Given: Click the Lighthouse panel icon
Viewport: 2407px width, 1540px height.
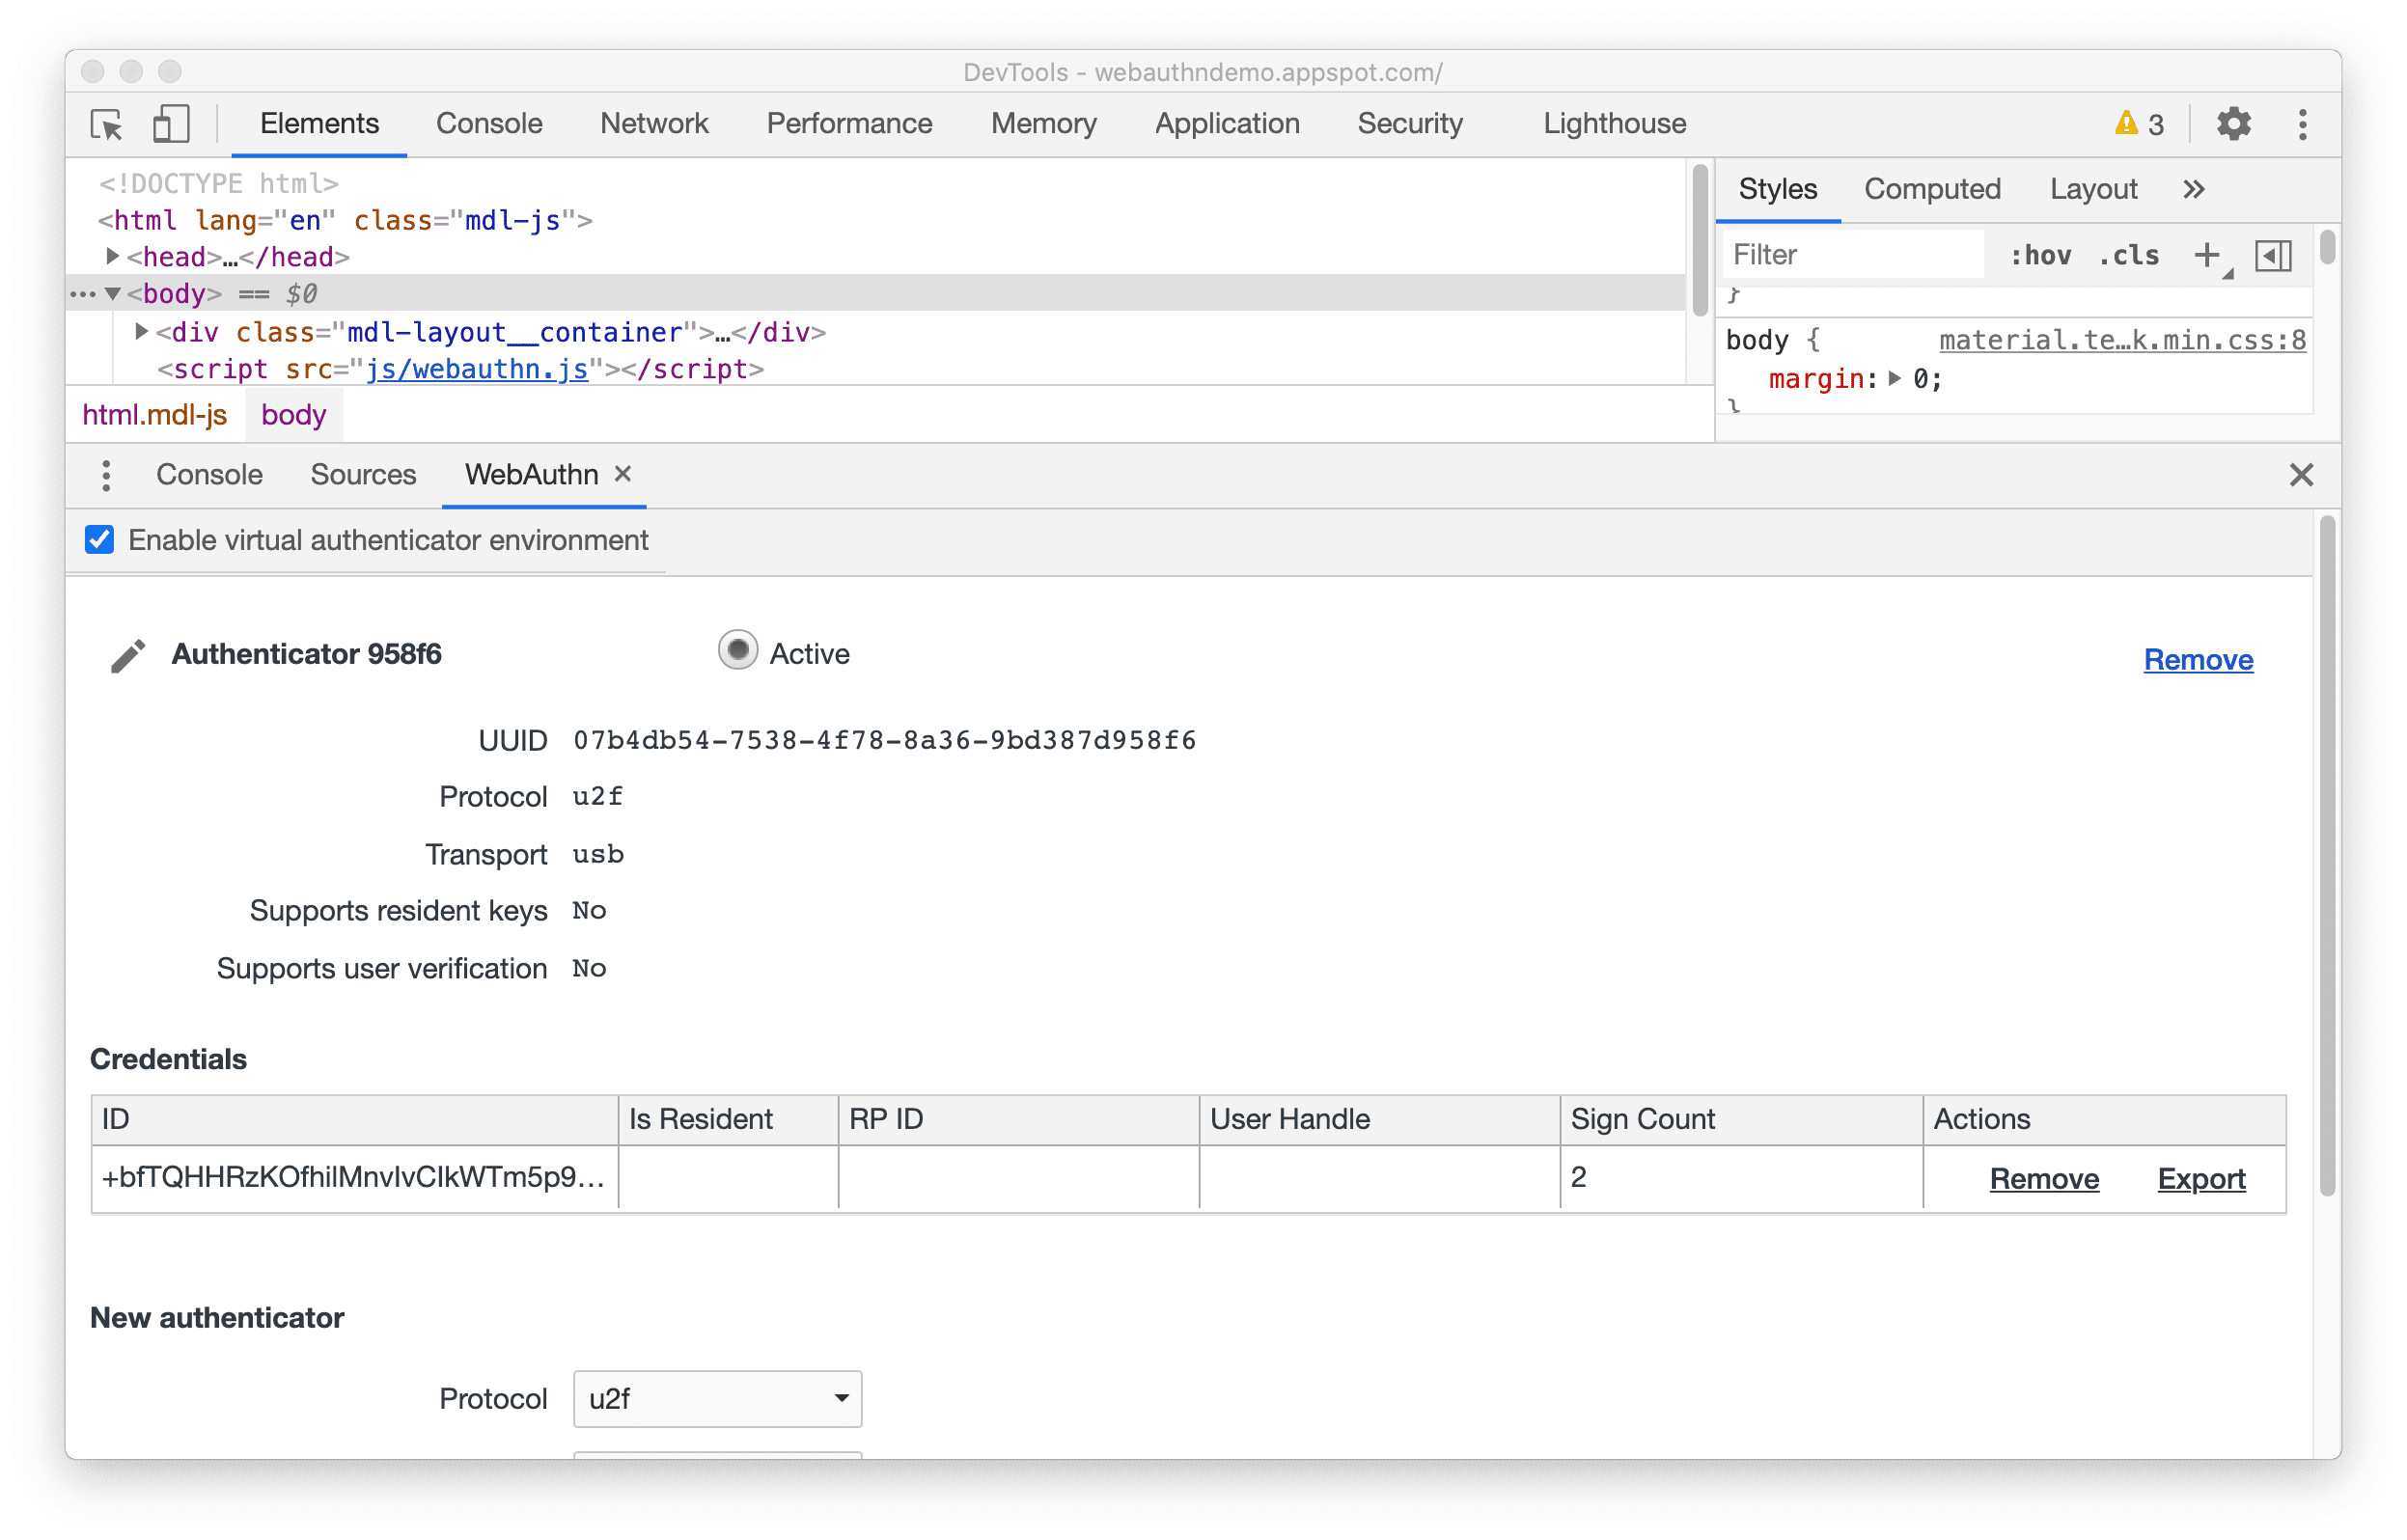Looking at the screenshot, I should (1613, 123).
